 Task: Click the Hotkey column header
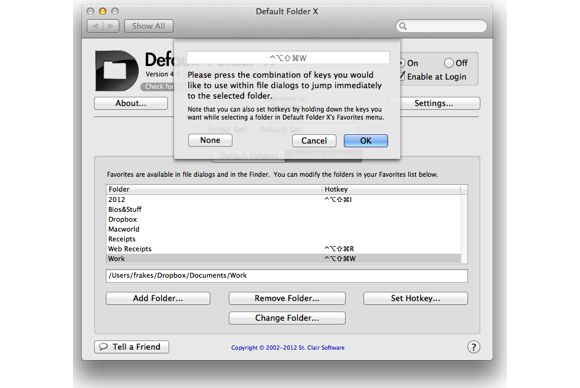point(391,189)
